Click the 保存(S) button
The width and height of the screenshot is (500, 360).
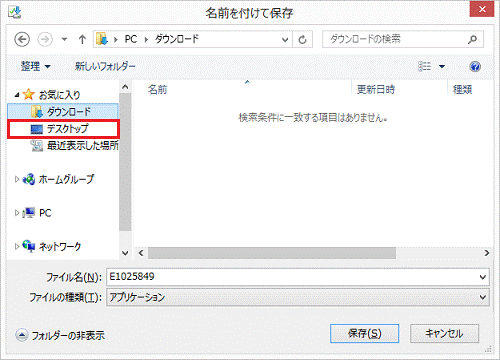364,333
